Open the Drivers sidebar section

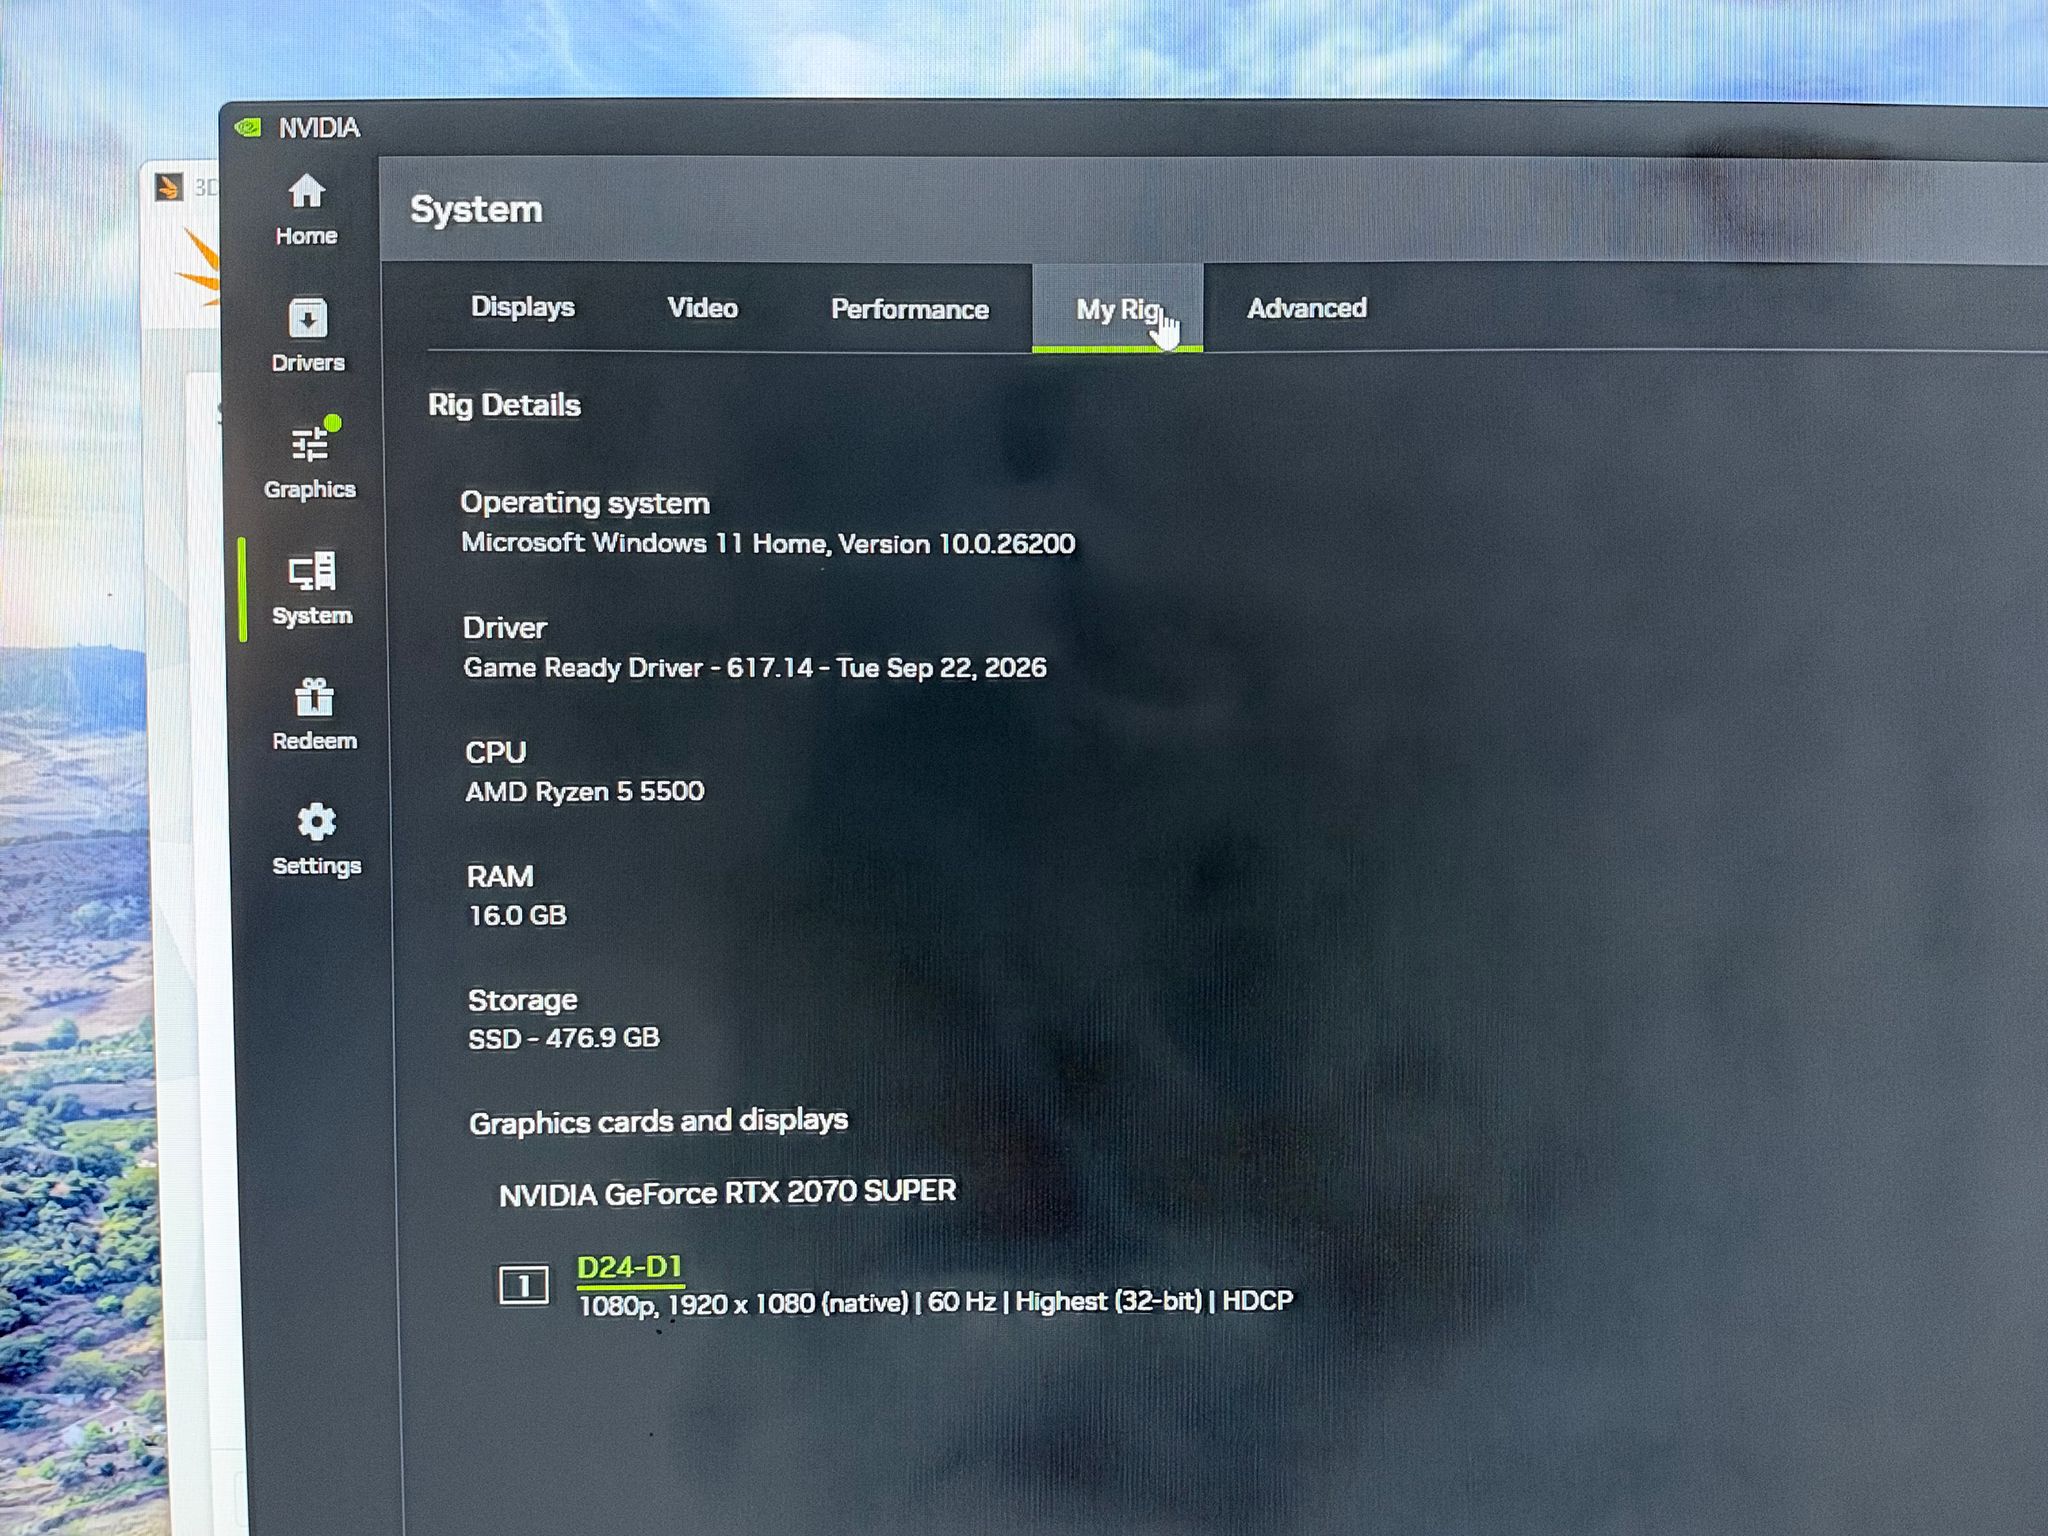coord(308,336)
